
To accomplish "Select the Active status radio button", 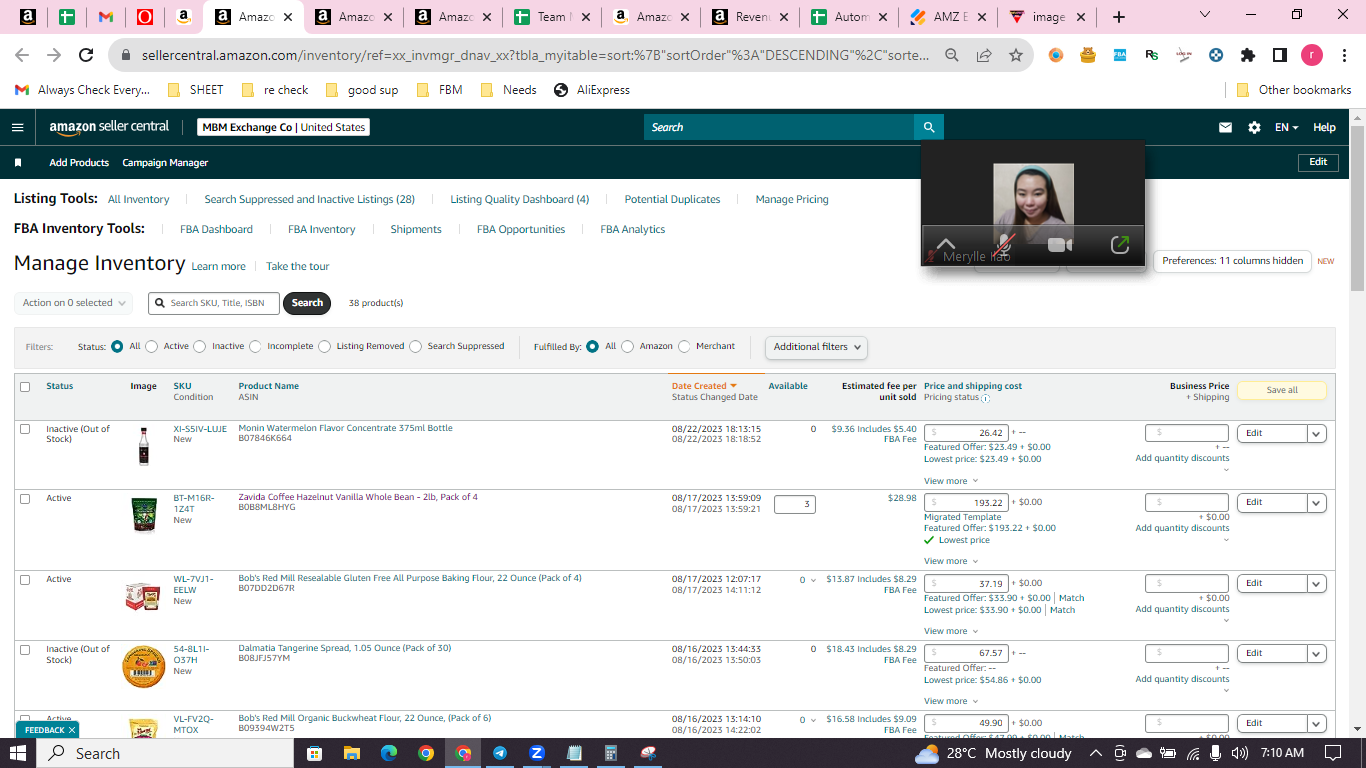I will 152,347.
